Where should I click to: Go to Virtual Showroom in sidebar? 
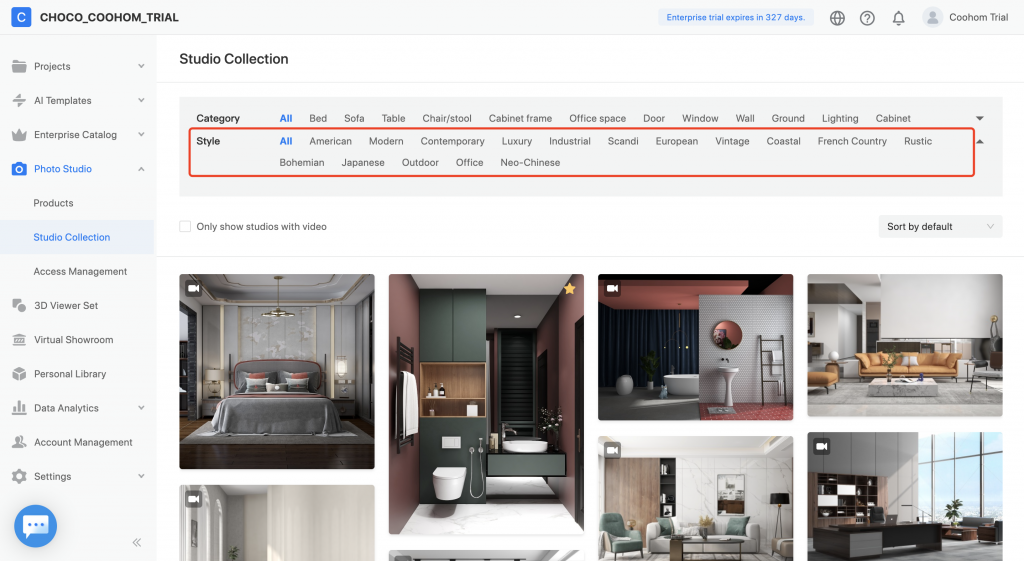coord(73,340)
